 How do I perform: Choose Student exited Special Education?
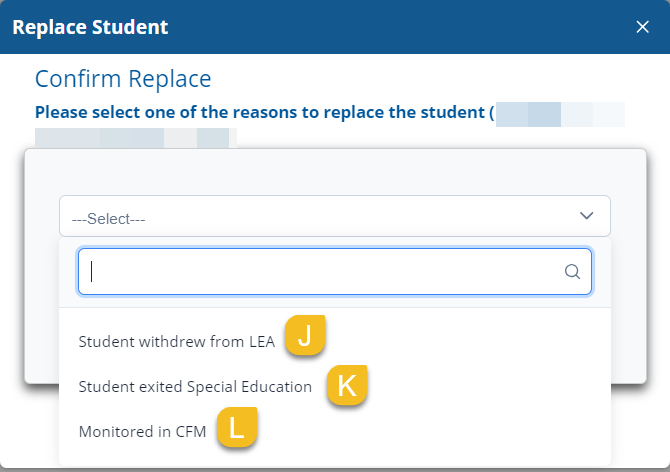[x=195, y=386]
